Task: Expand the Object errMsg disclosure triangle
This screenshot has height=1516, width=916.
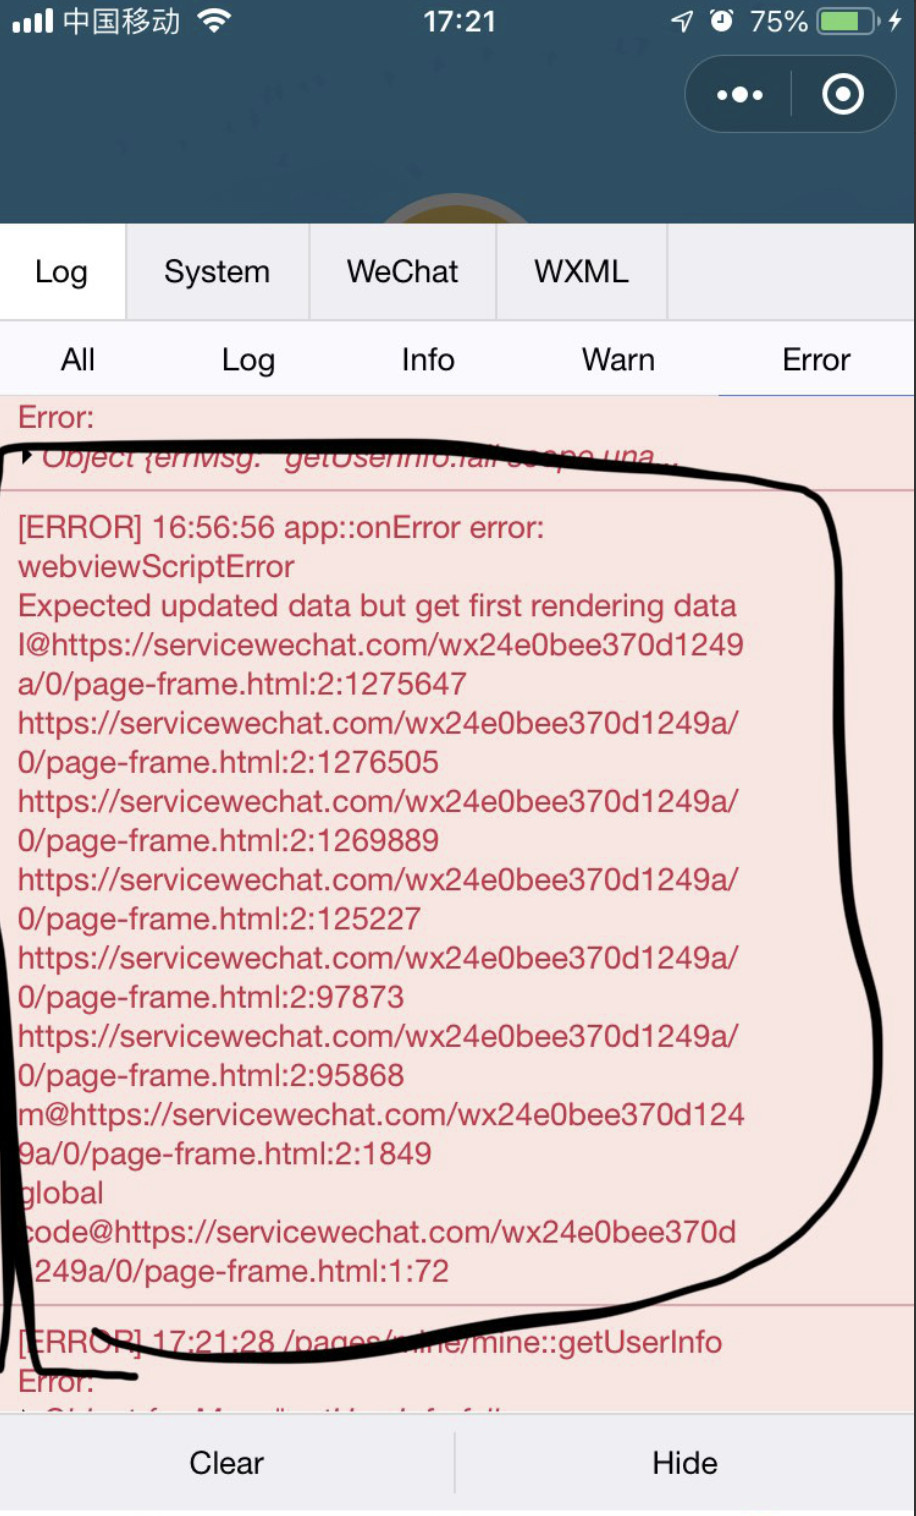Action: point(27,457)
